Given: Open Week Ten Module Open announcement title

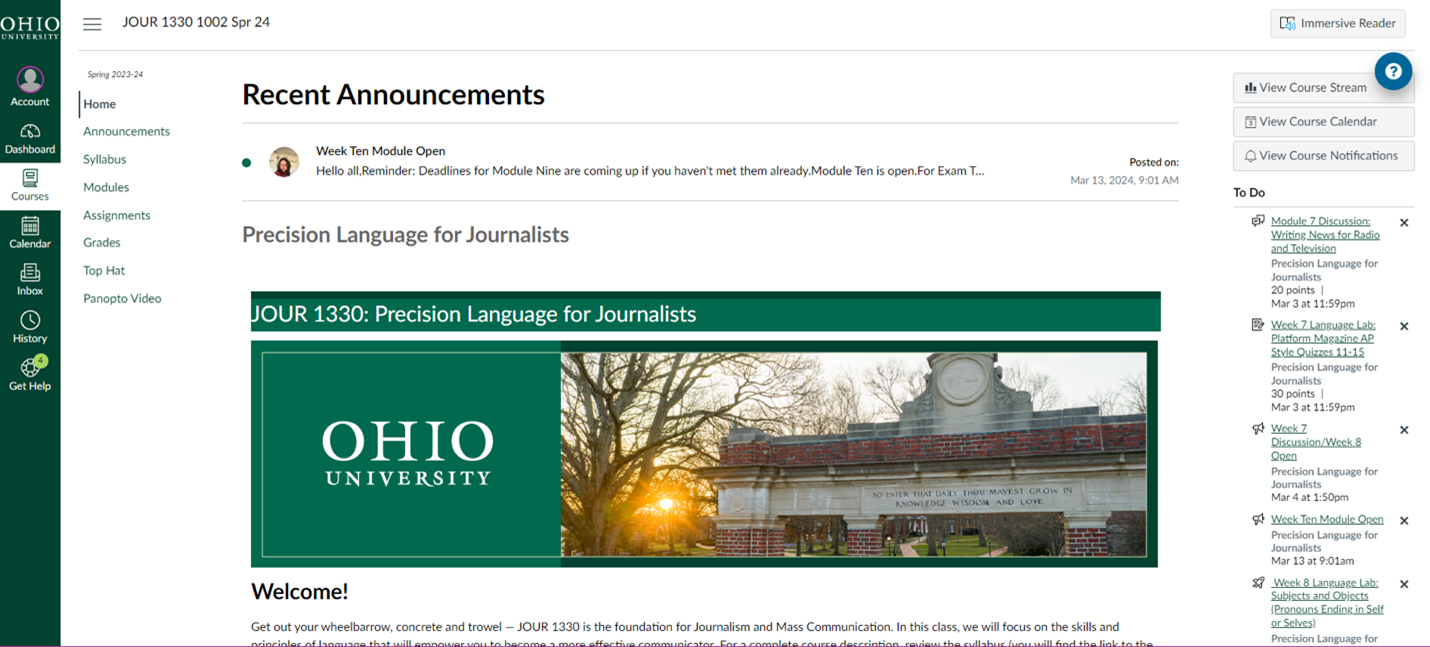Looking at the screenshot, I should [x=380, y=151].
